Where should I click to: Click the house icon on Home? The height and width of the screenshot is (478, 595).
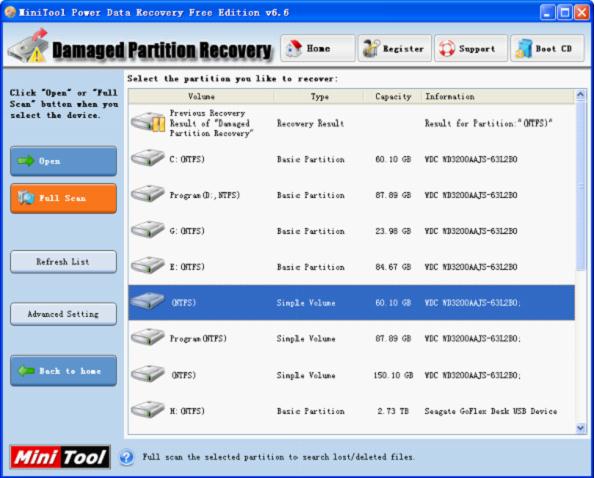click(294, 49)
